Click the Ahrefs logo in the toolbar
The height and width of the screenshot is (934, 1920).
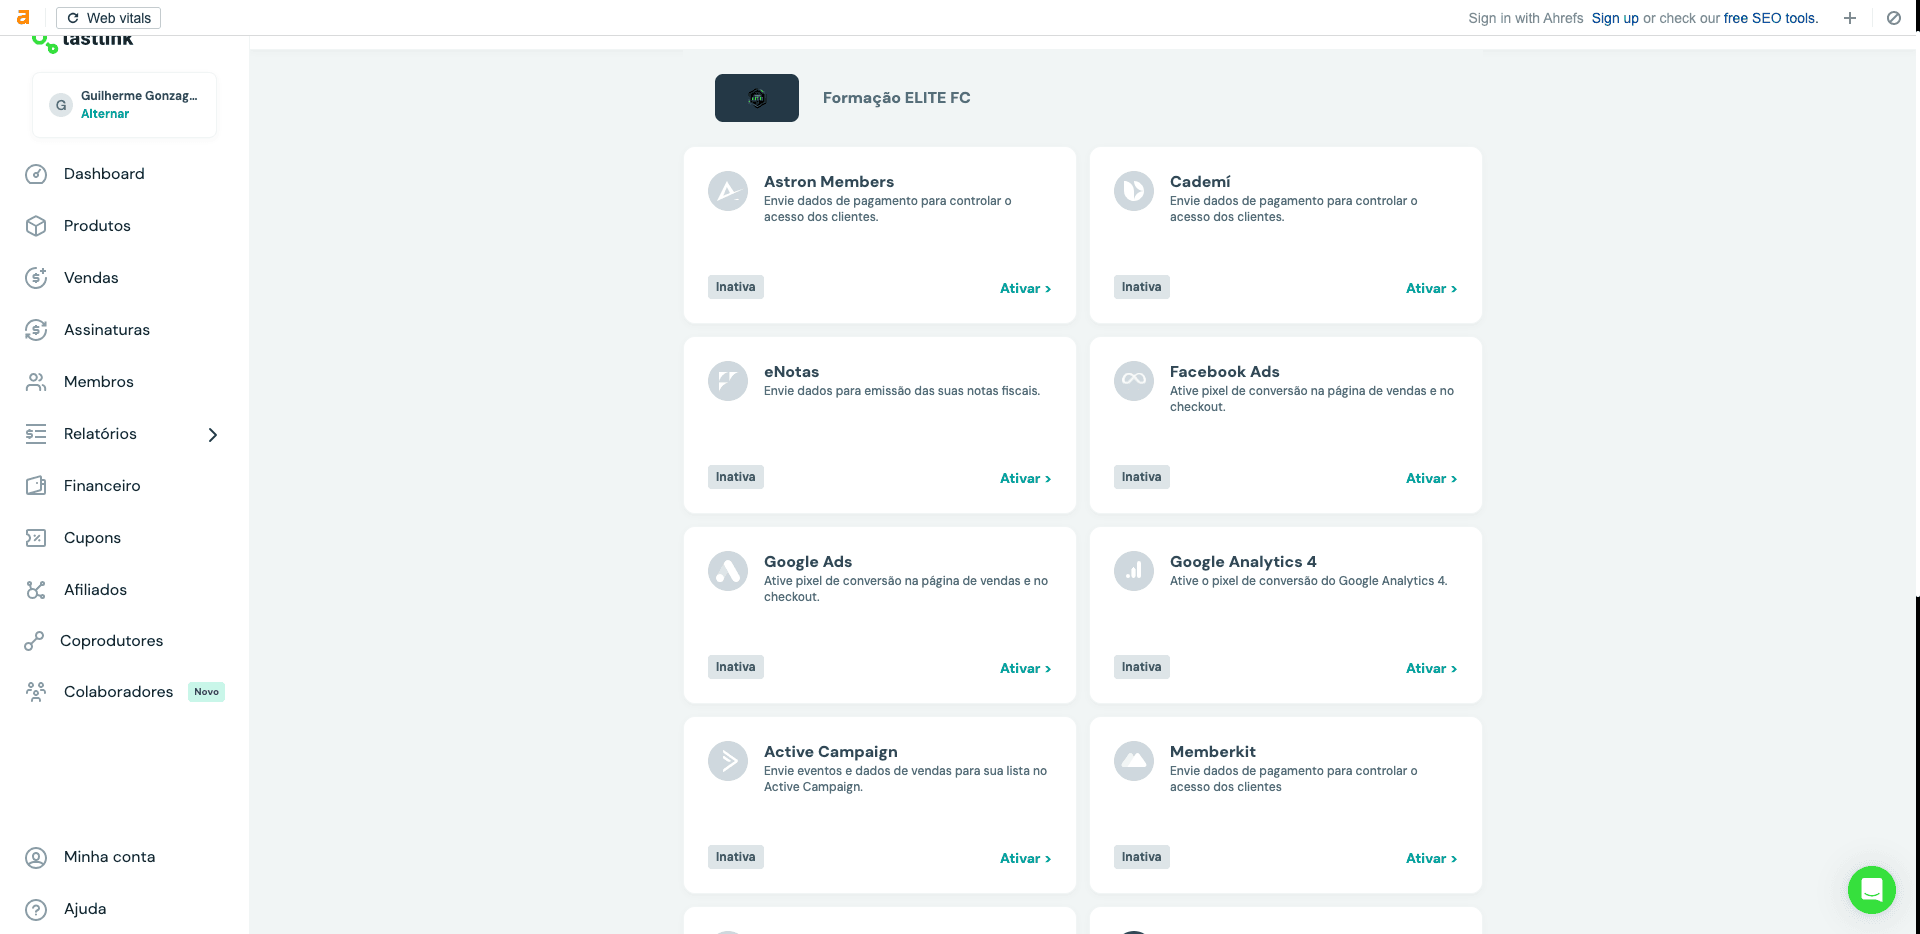tap(23, 18)
